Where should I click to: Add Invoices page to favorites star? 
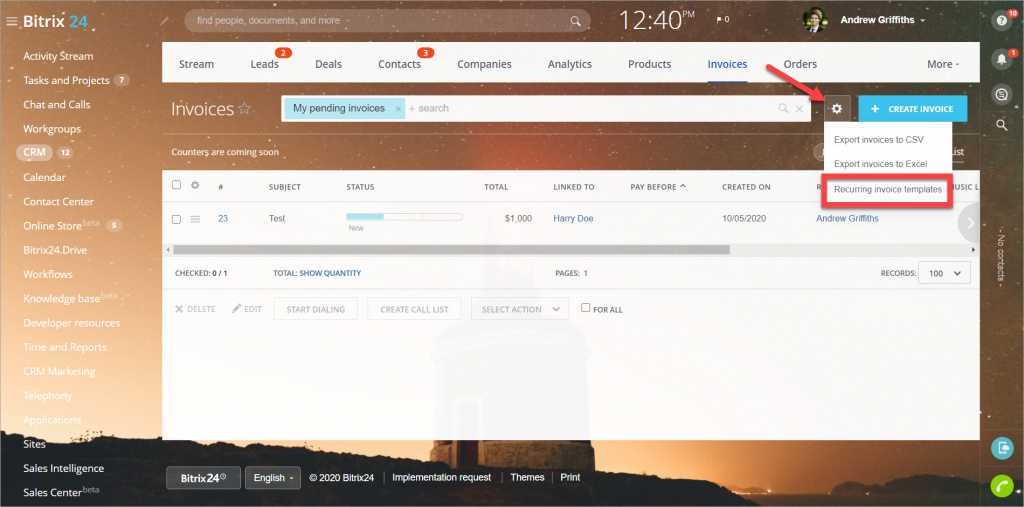(244, 108)
